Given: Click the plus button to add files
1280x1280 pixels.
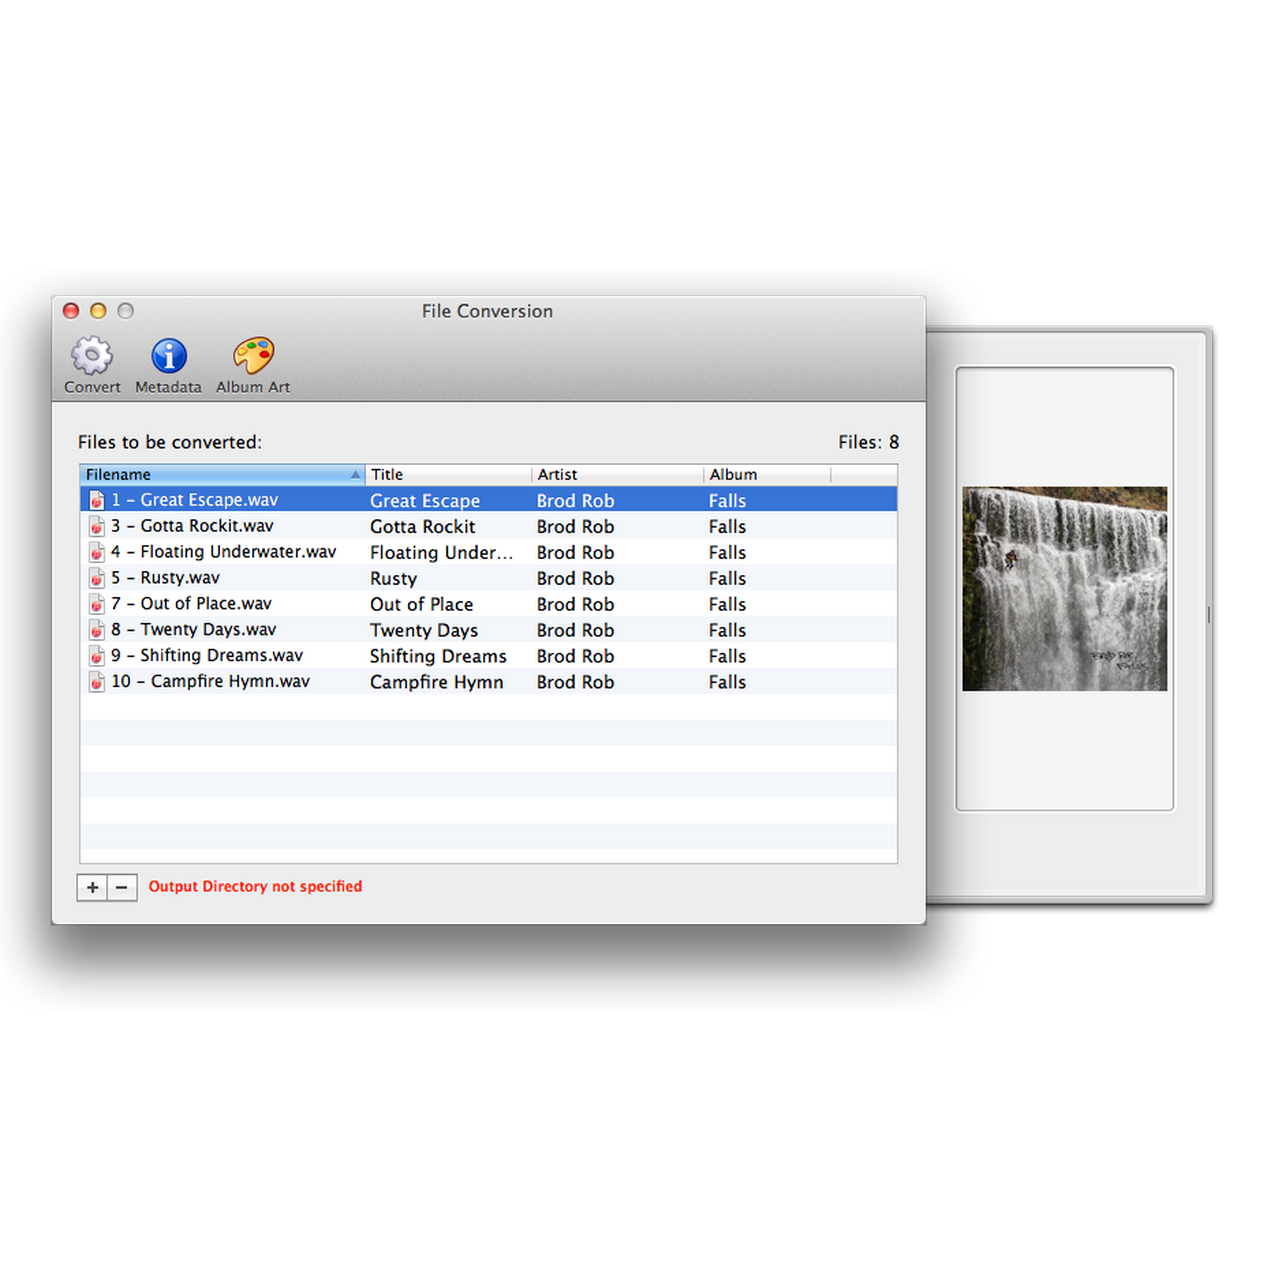Looking at the screenshot, I should point(92,887).
